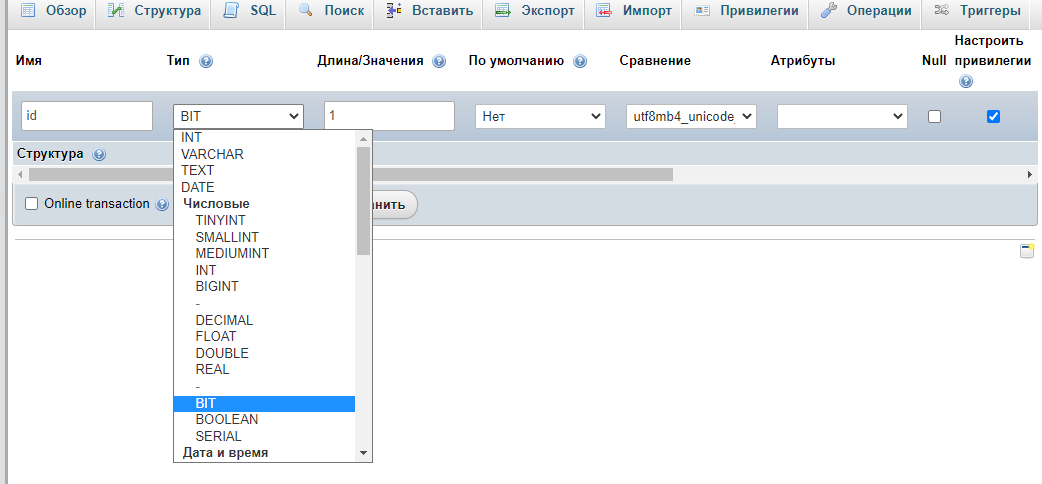1042x484 pixels.
Task: Open the utf8mb4_unicode collation dropdown
Action: (691, 116)
